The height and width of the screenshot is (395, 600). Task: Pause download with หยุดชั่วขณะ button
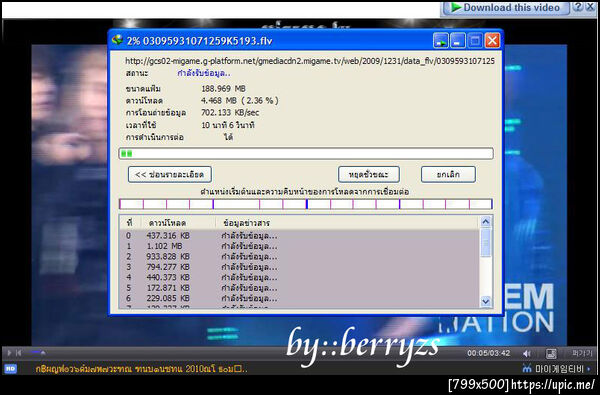pyautogui.click(x=369, y=175)
